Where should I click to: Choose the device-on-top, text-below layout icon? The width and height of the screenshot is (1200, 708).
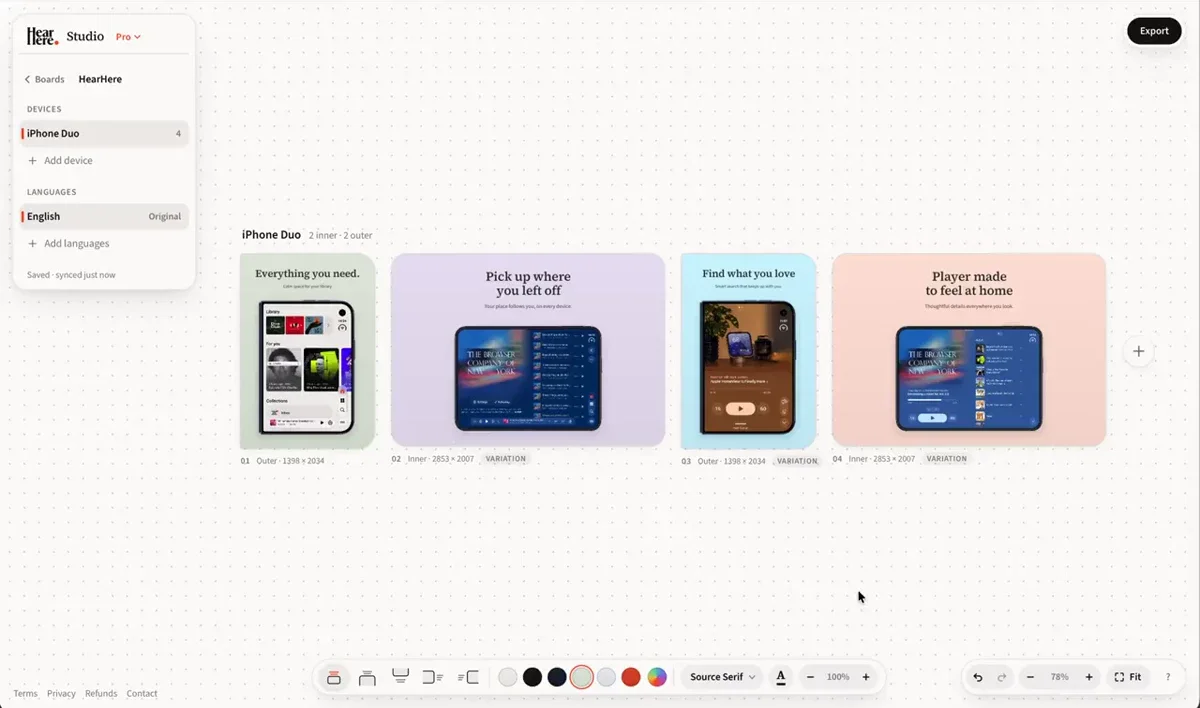click(x=400, y=677)
